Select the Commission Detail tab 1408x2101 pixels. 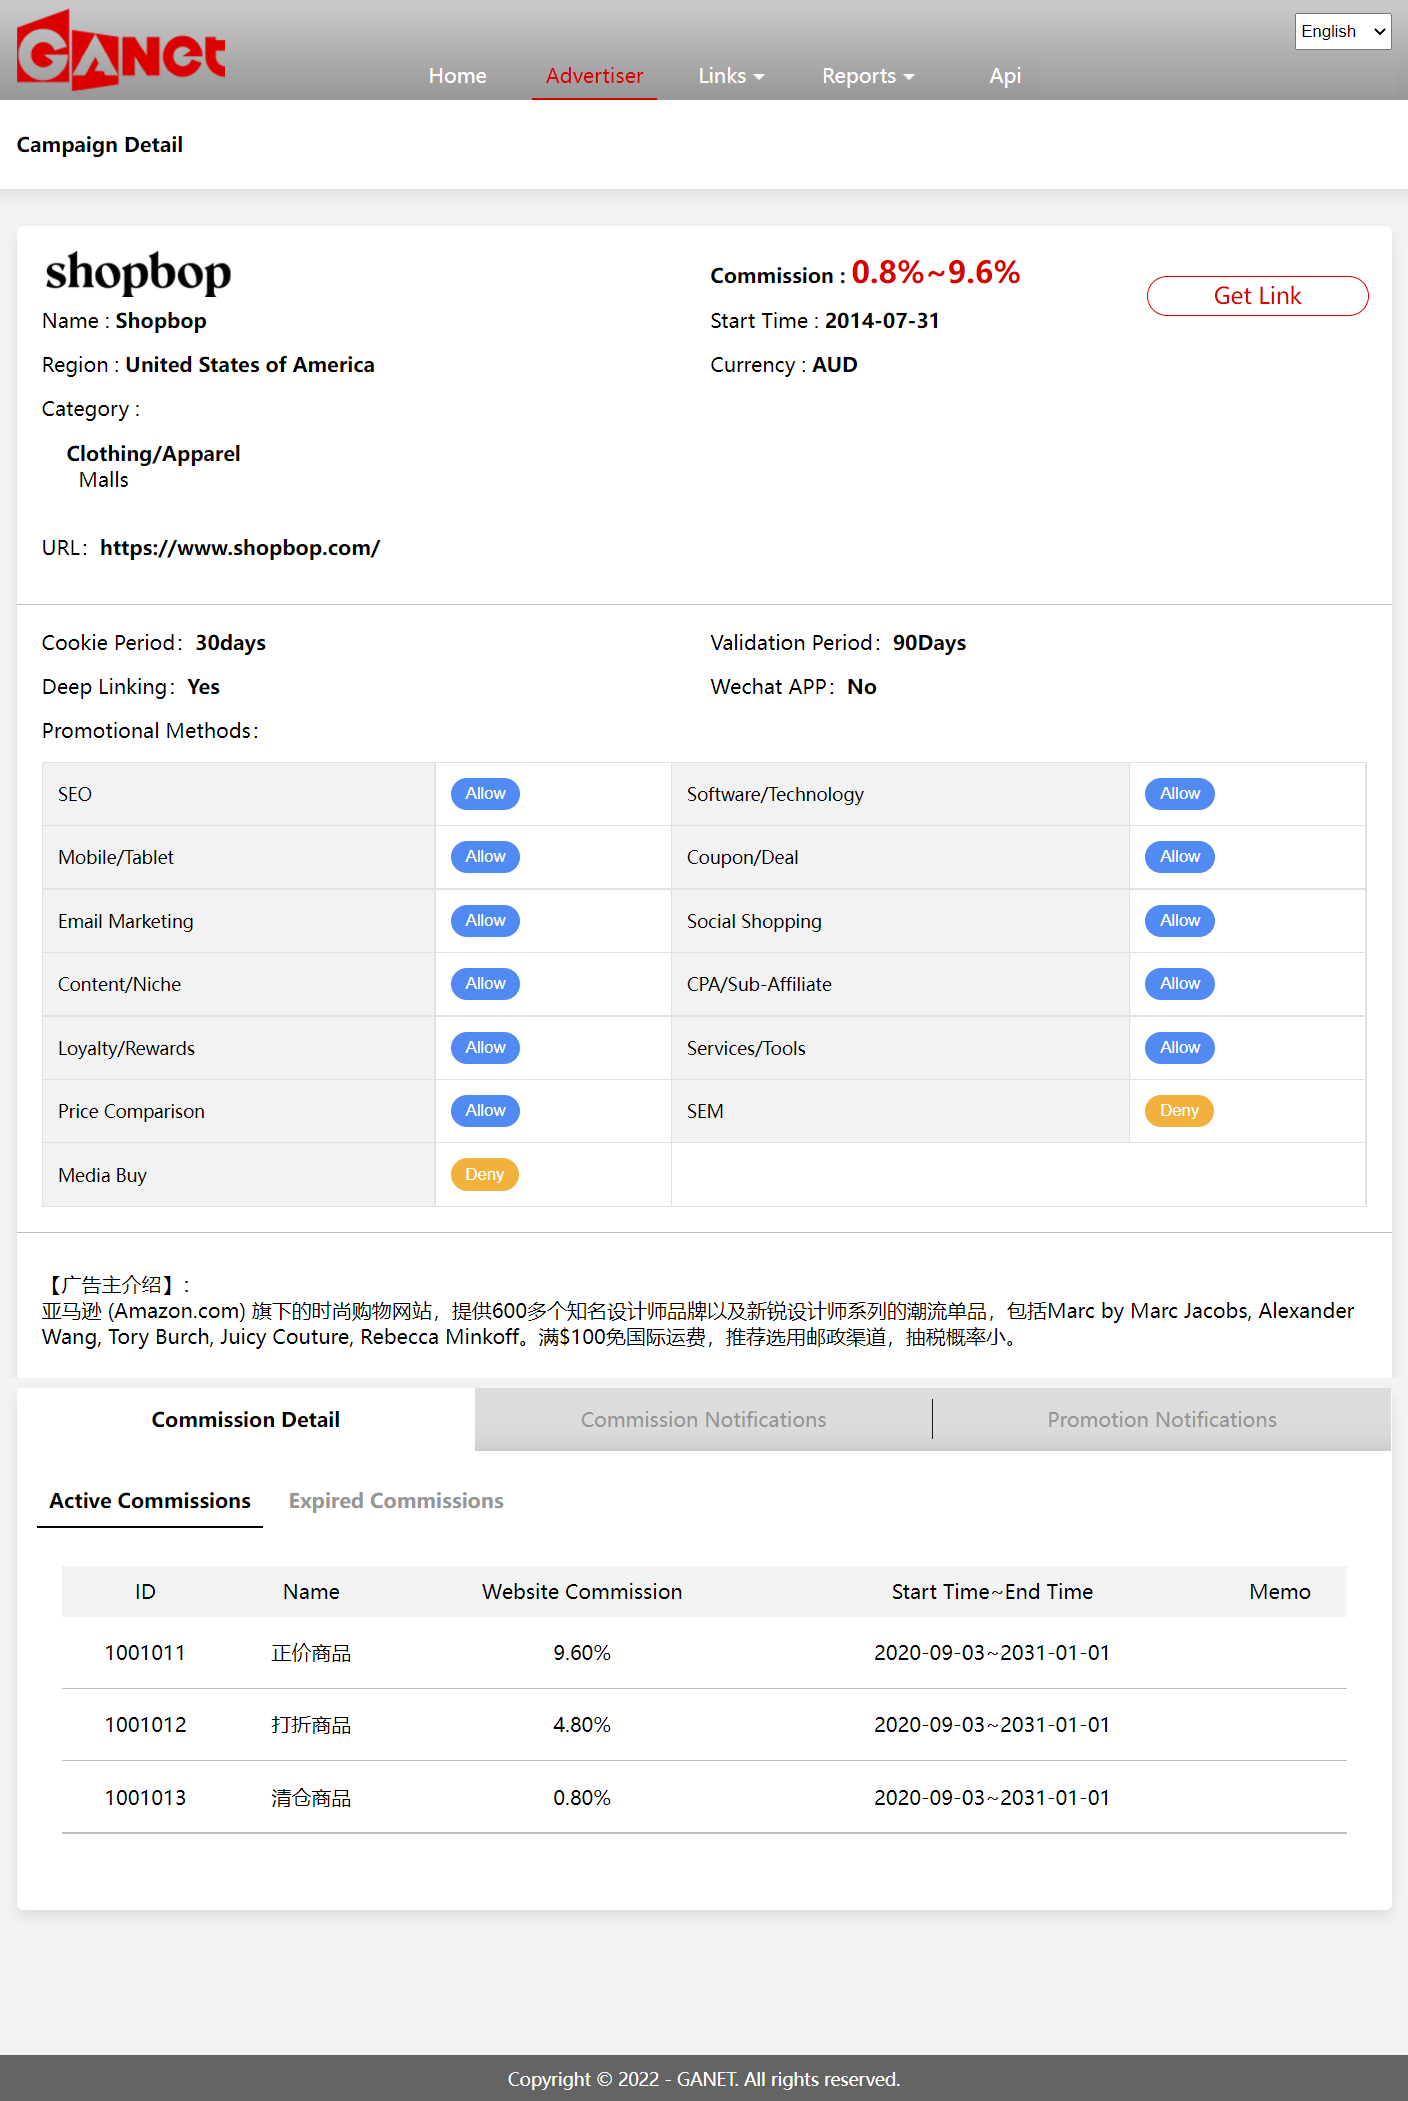pyautogui.click(x=246, y=1420)
